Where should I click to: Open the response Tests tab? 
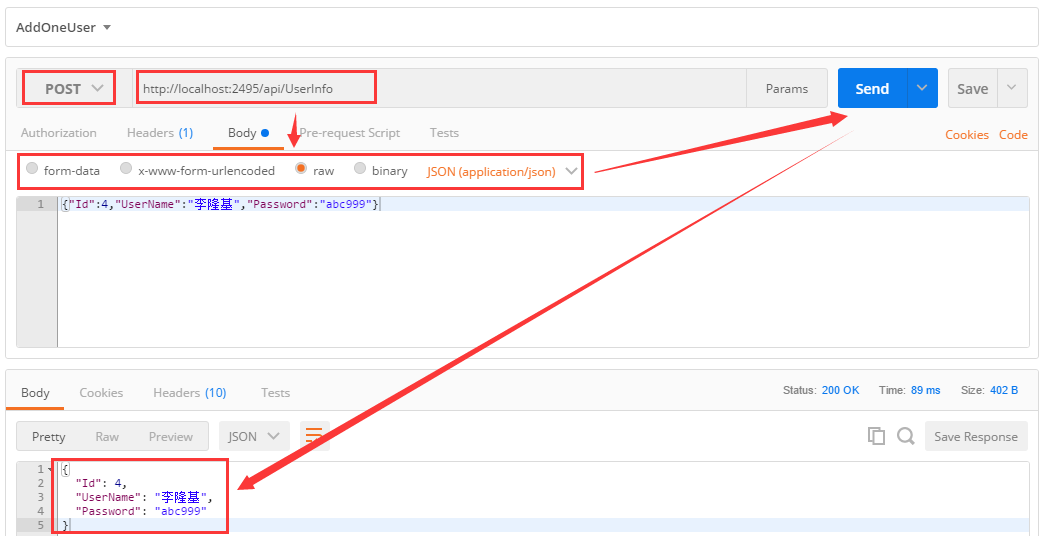(x=275, y=393)
